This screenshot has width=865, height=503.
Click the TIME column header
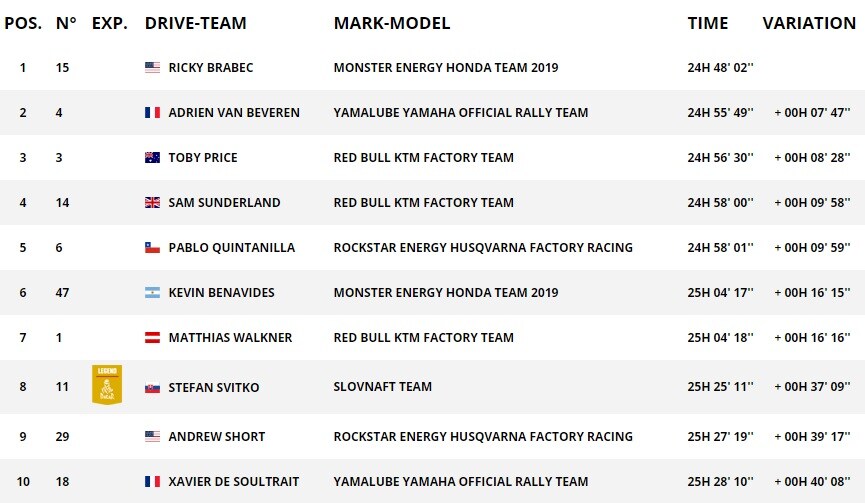708,23
